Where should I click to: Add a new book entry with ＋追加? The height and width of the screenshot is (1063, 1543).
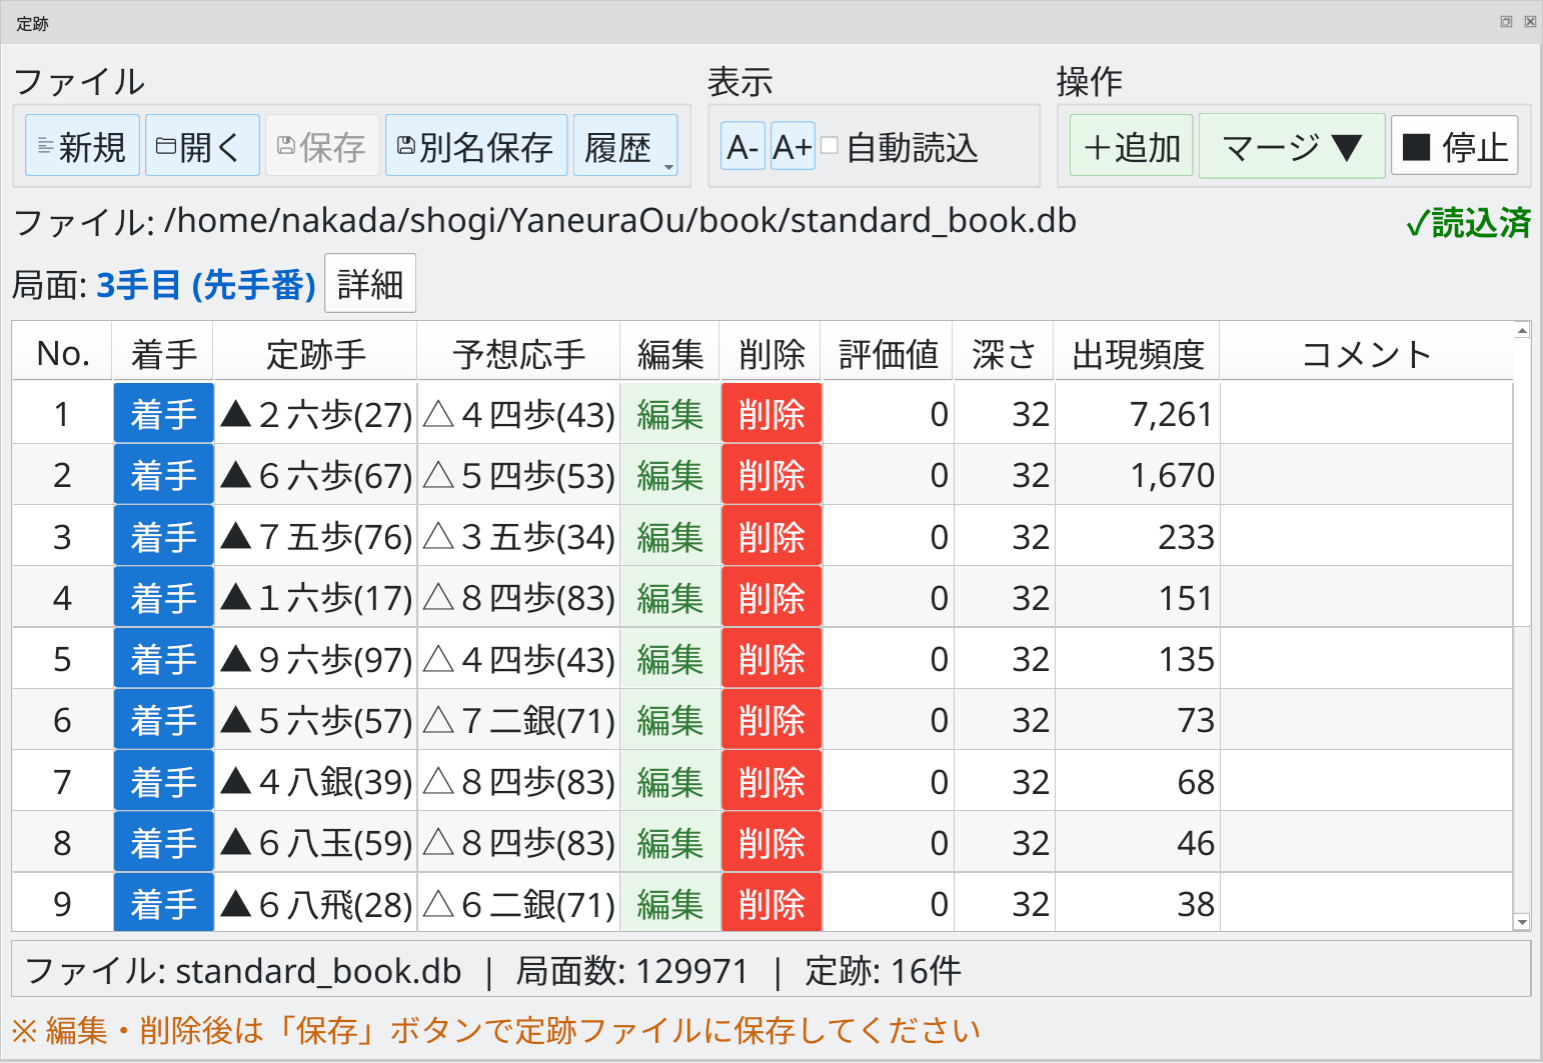pyautogui.click(x=1129, y=146)
